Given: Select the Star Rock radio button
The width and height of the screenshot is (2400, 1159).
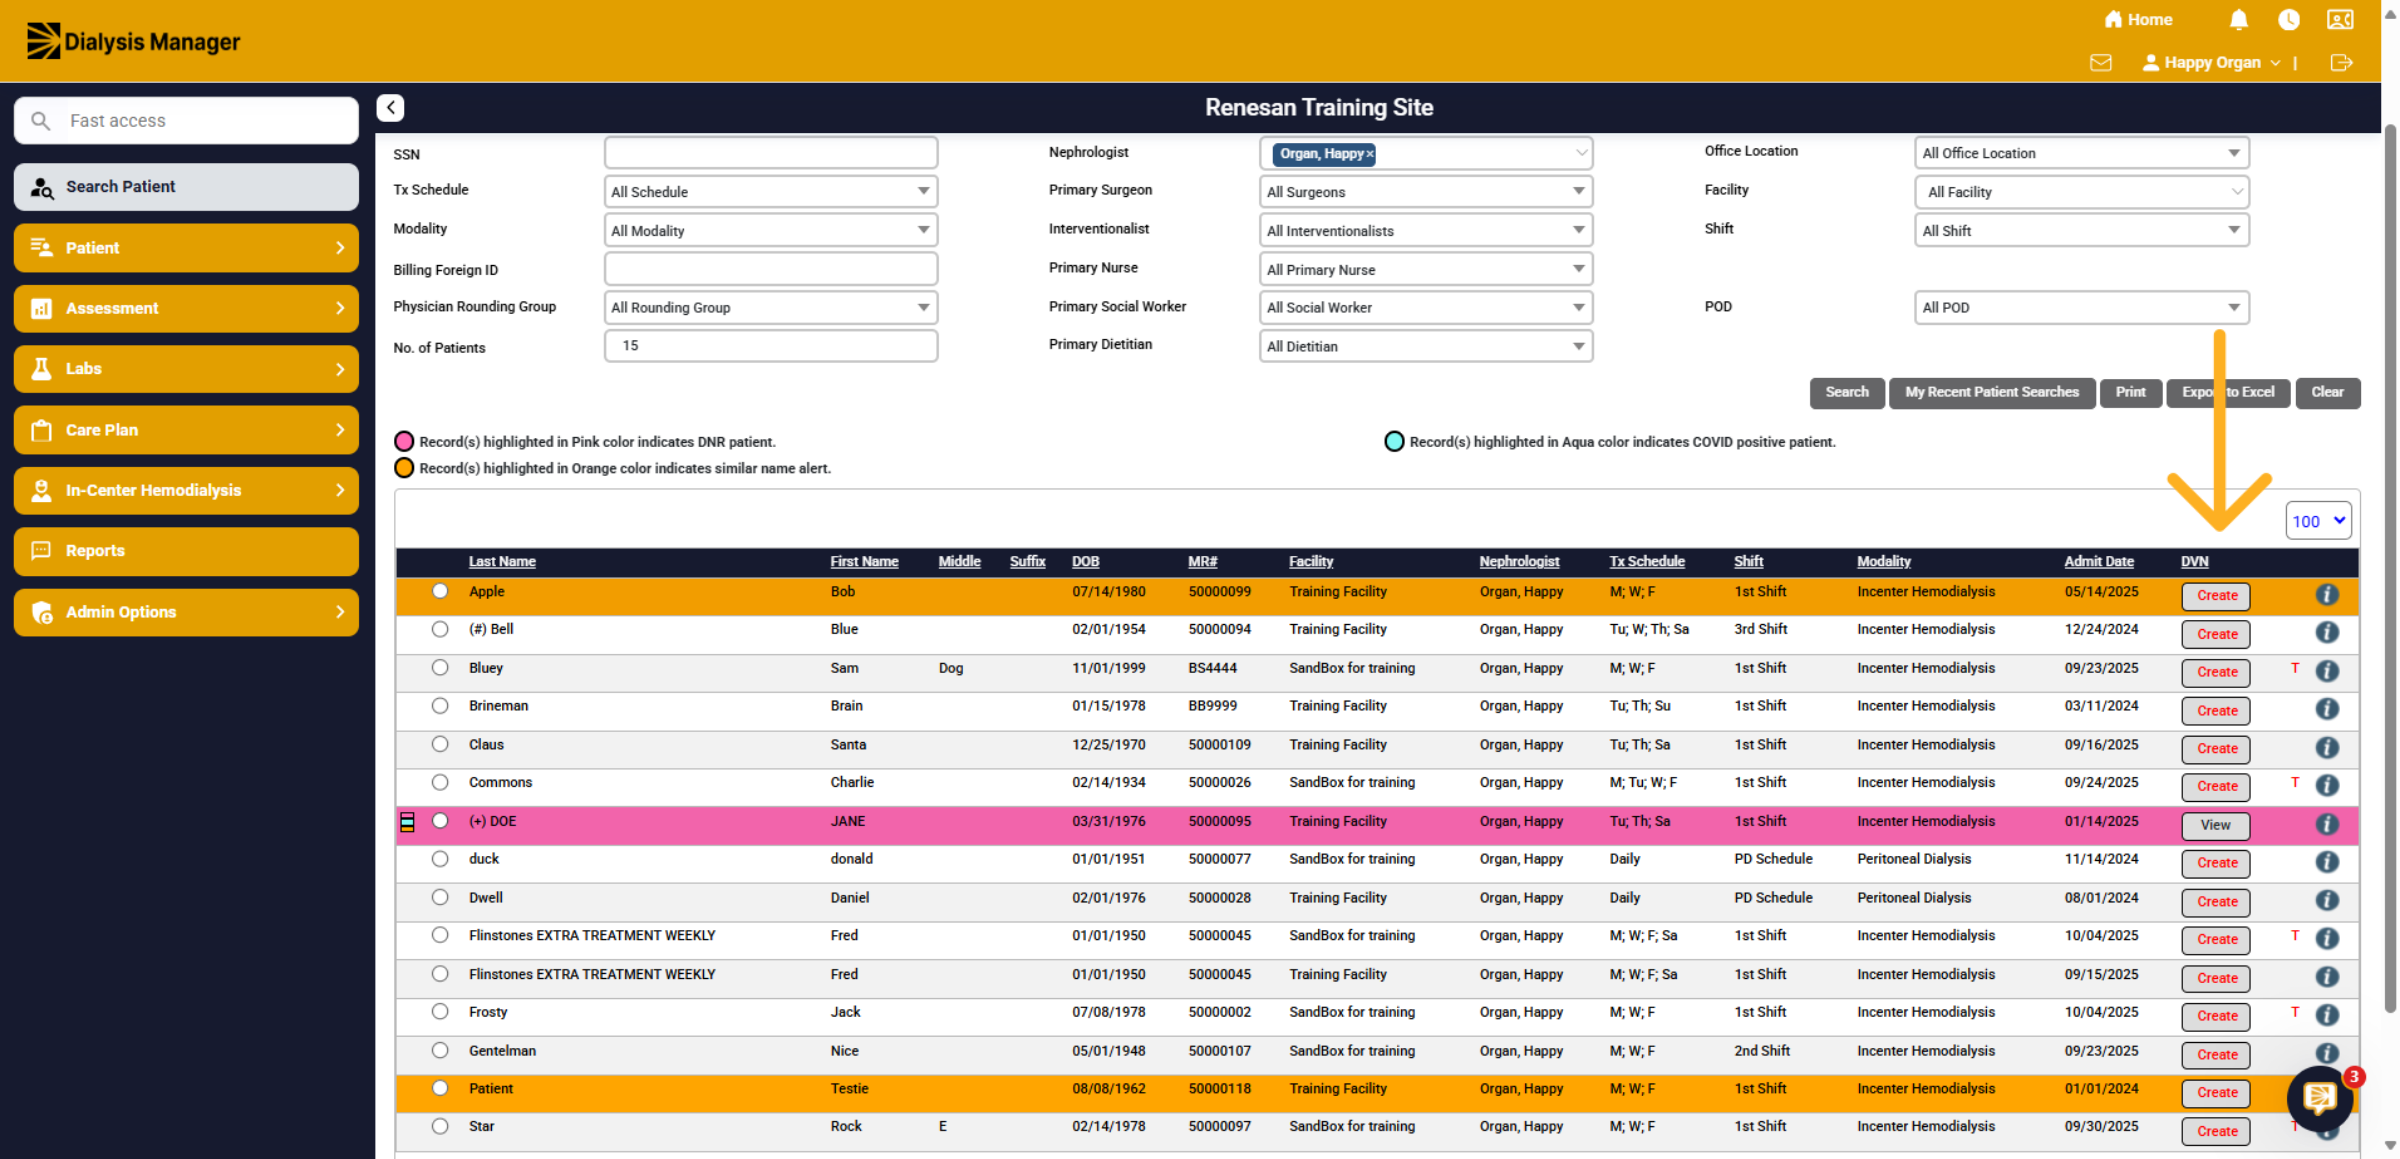Looking at the screenshot, I should pyautogui.click(x=440, y=1126).
